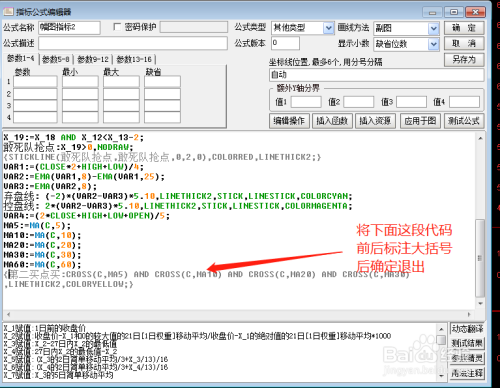Click the 值3 input field
Screen dimensions: 500x388
point(411,102)
